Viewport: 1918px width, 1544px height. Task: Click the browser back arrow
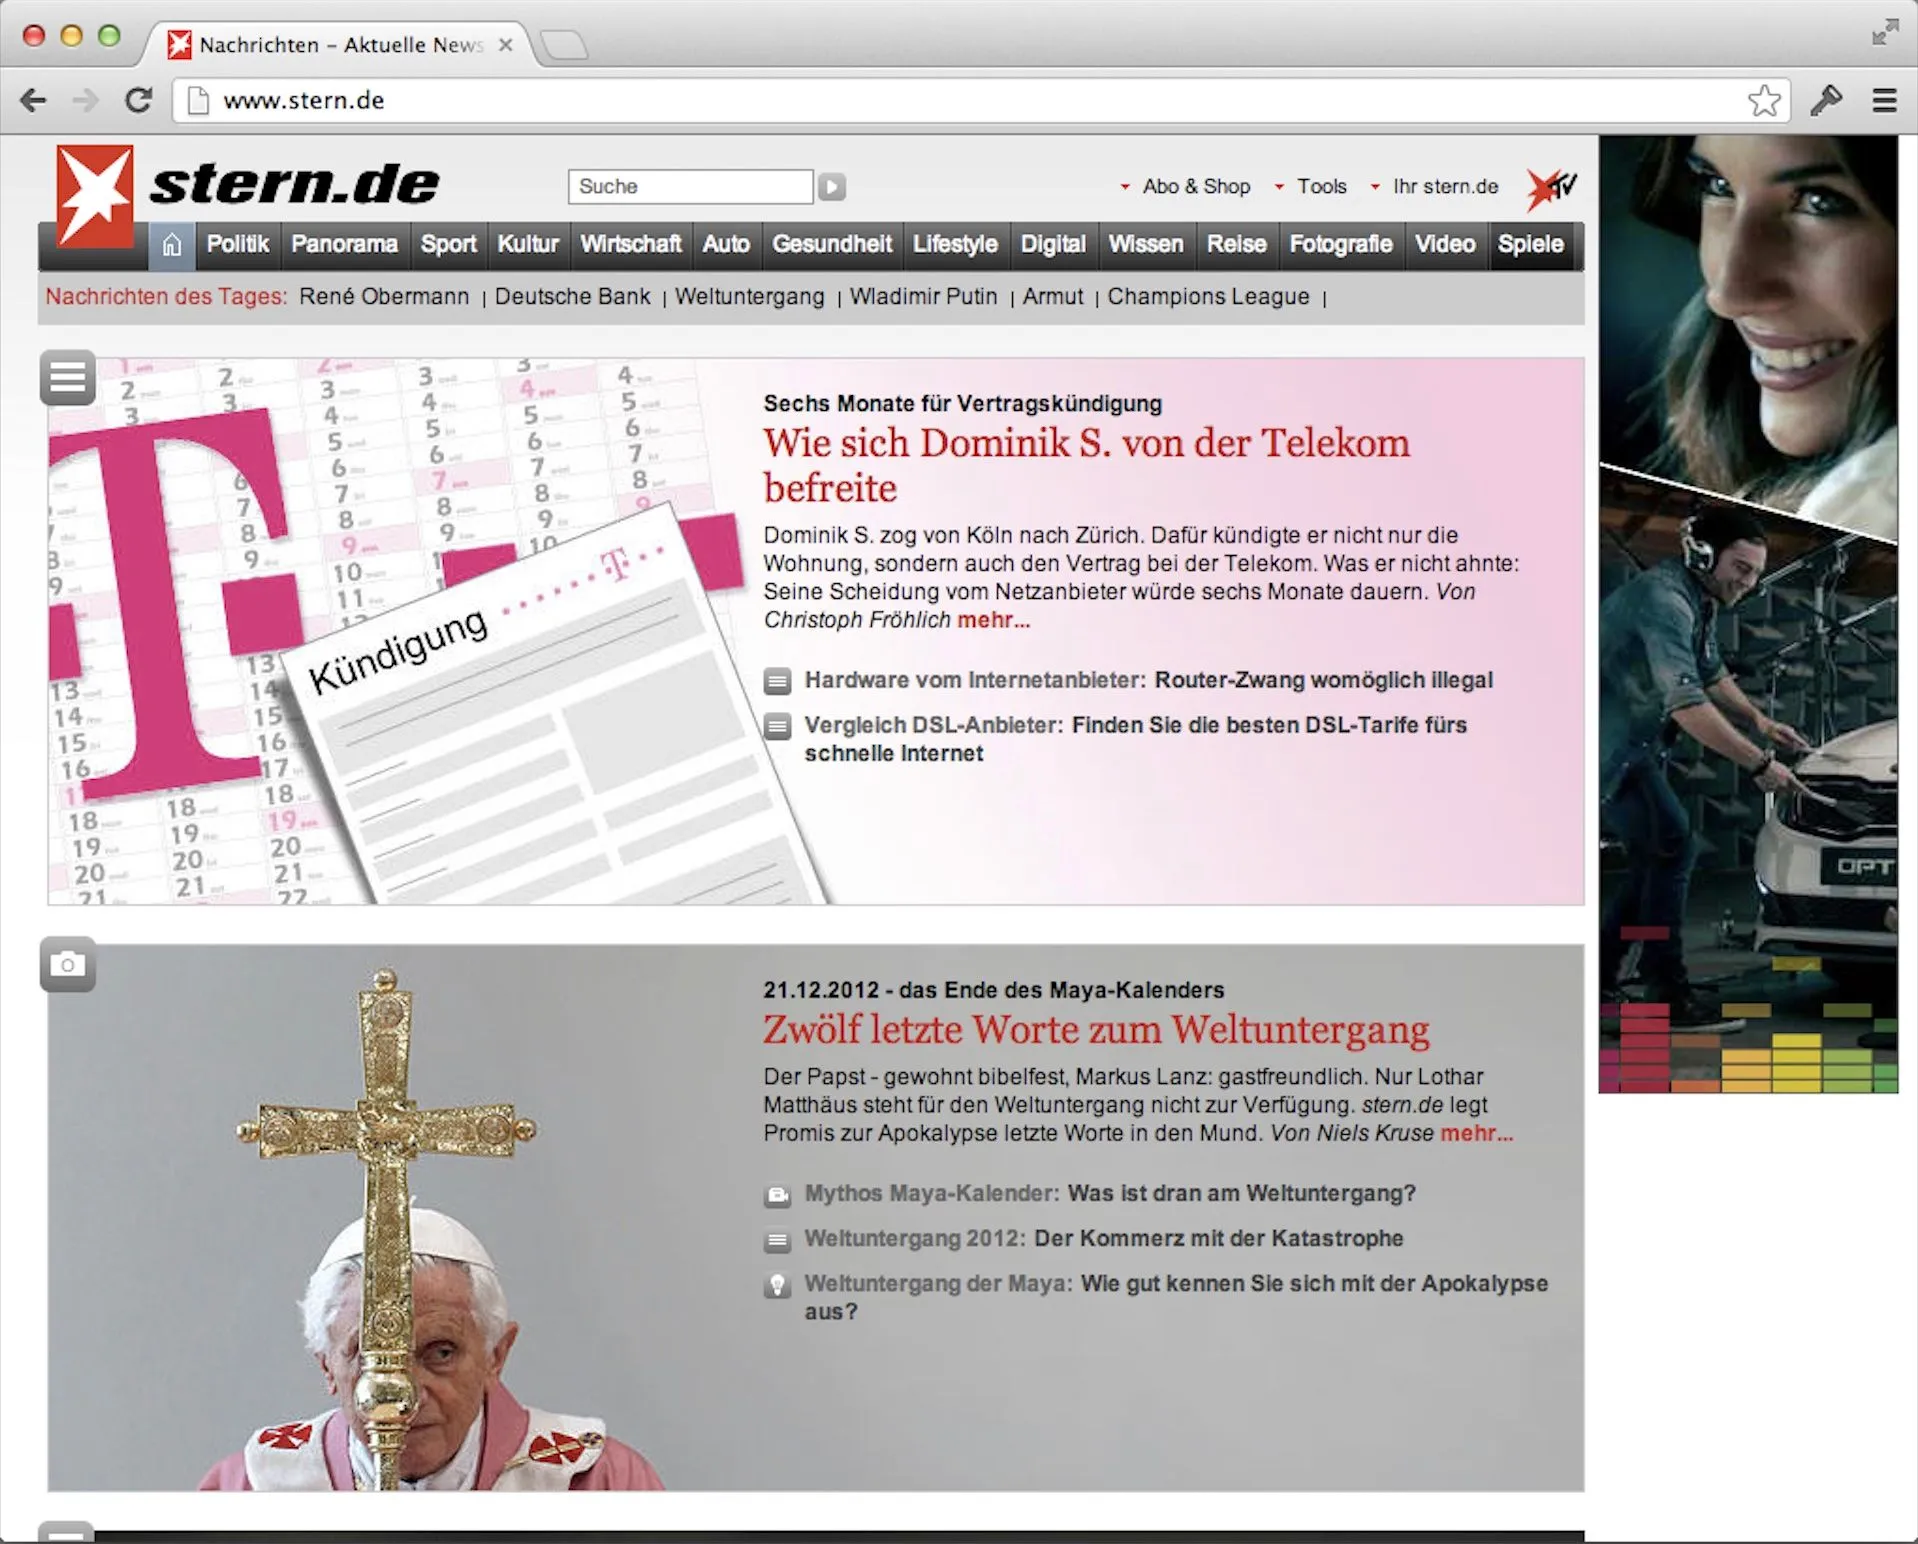coord(34,100)
